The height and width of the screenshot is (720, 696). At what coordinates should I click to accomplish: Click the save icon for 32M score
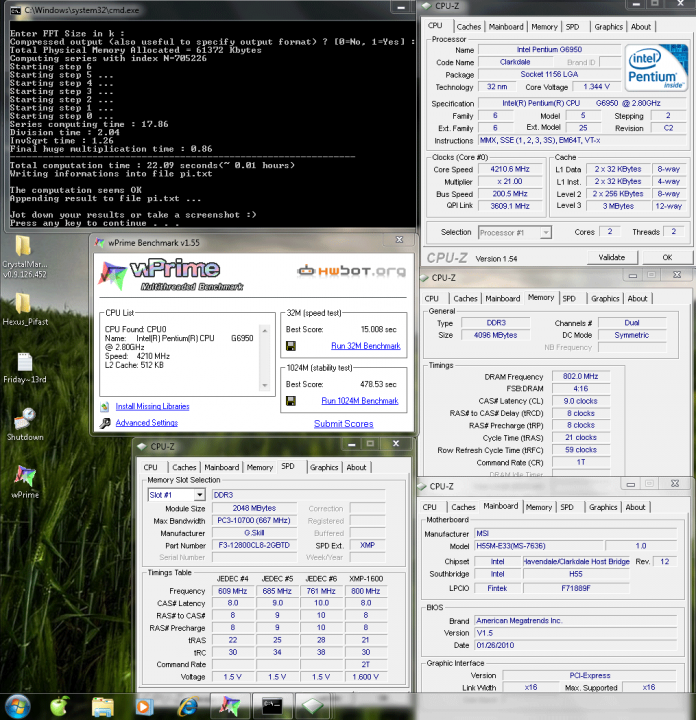point(291,346)
